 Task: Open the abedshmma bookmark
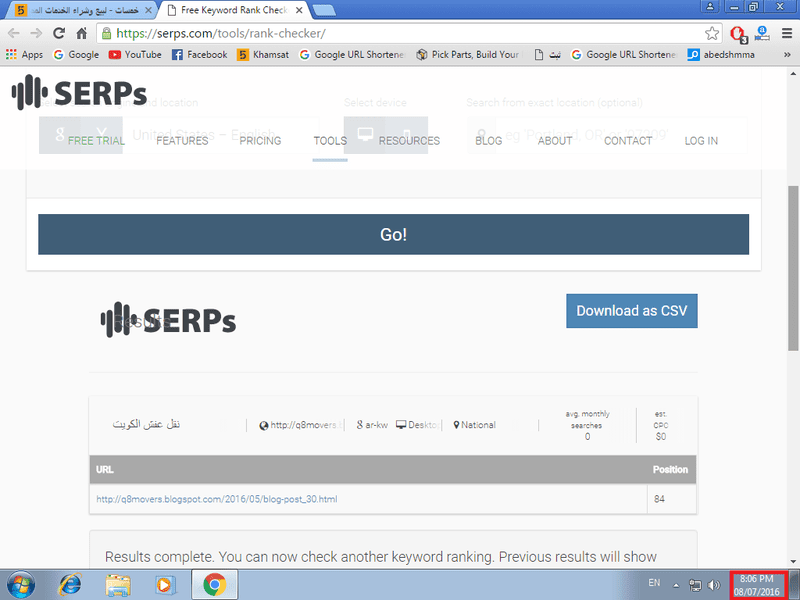(721, 55)
